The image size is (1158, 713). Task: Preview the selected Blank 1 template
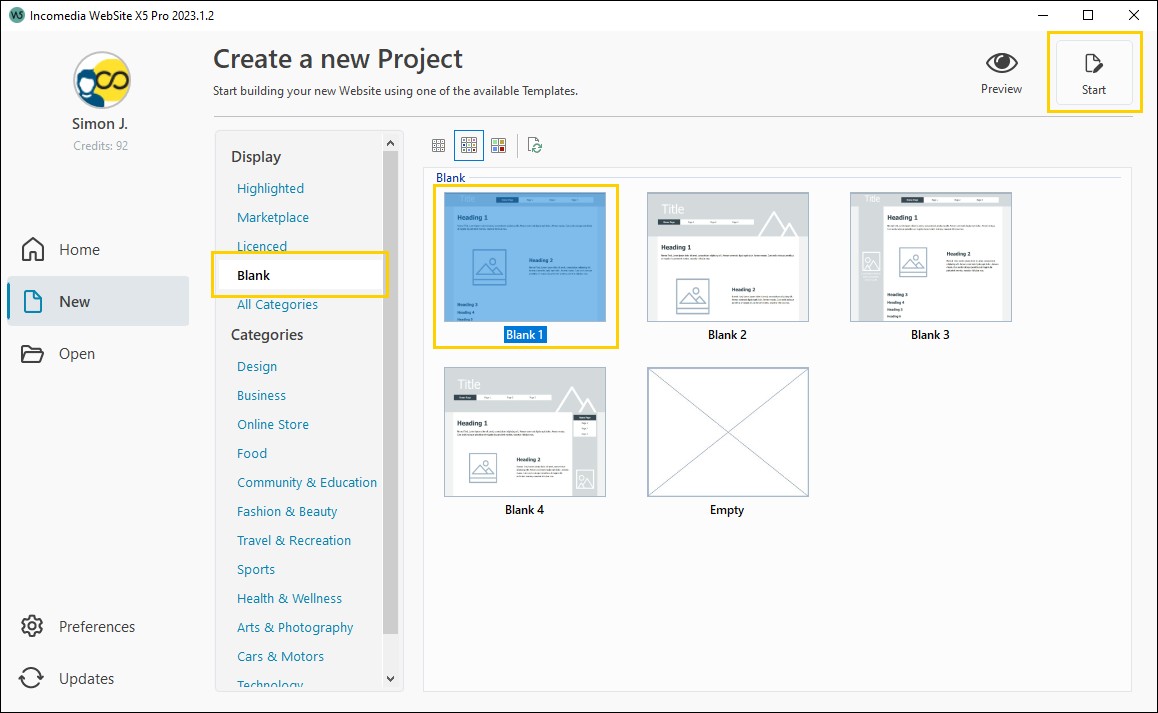click(x=1001, y=70)
